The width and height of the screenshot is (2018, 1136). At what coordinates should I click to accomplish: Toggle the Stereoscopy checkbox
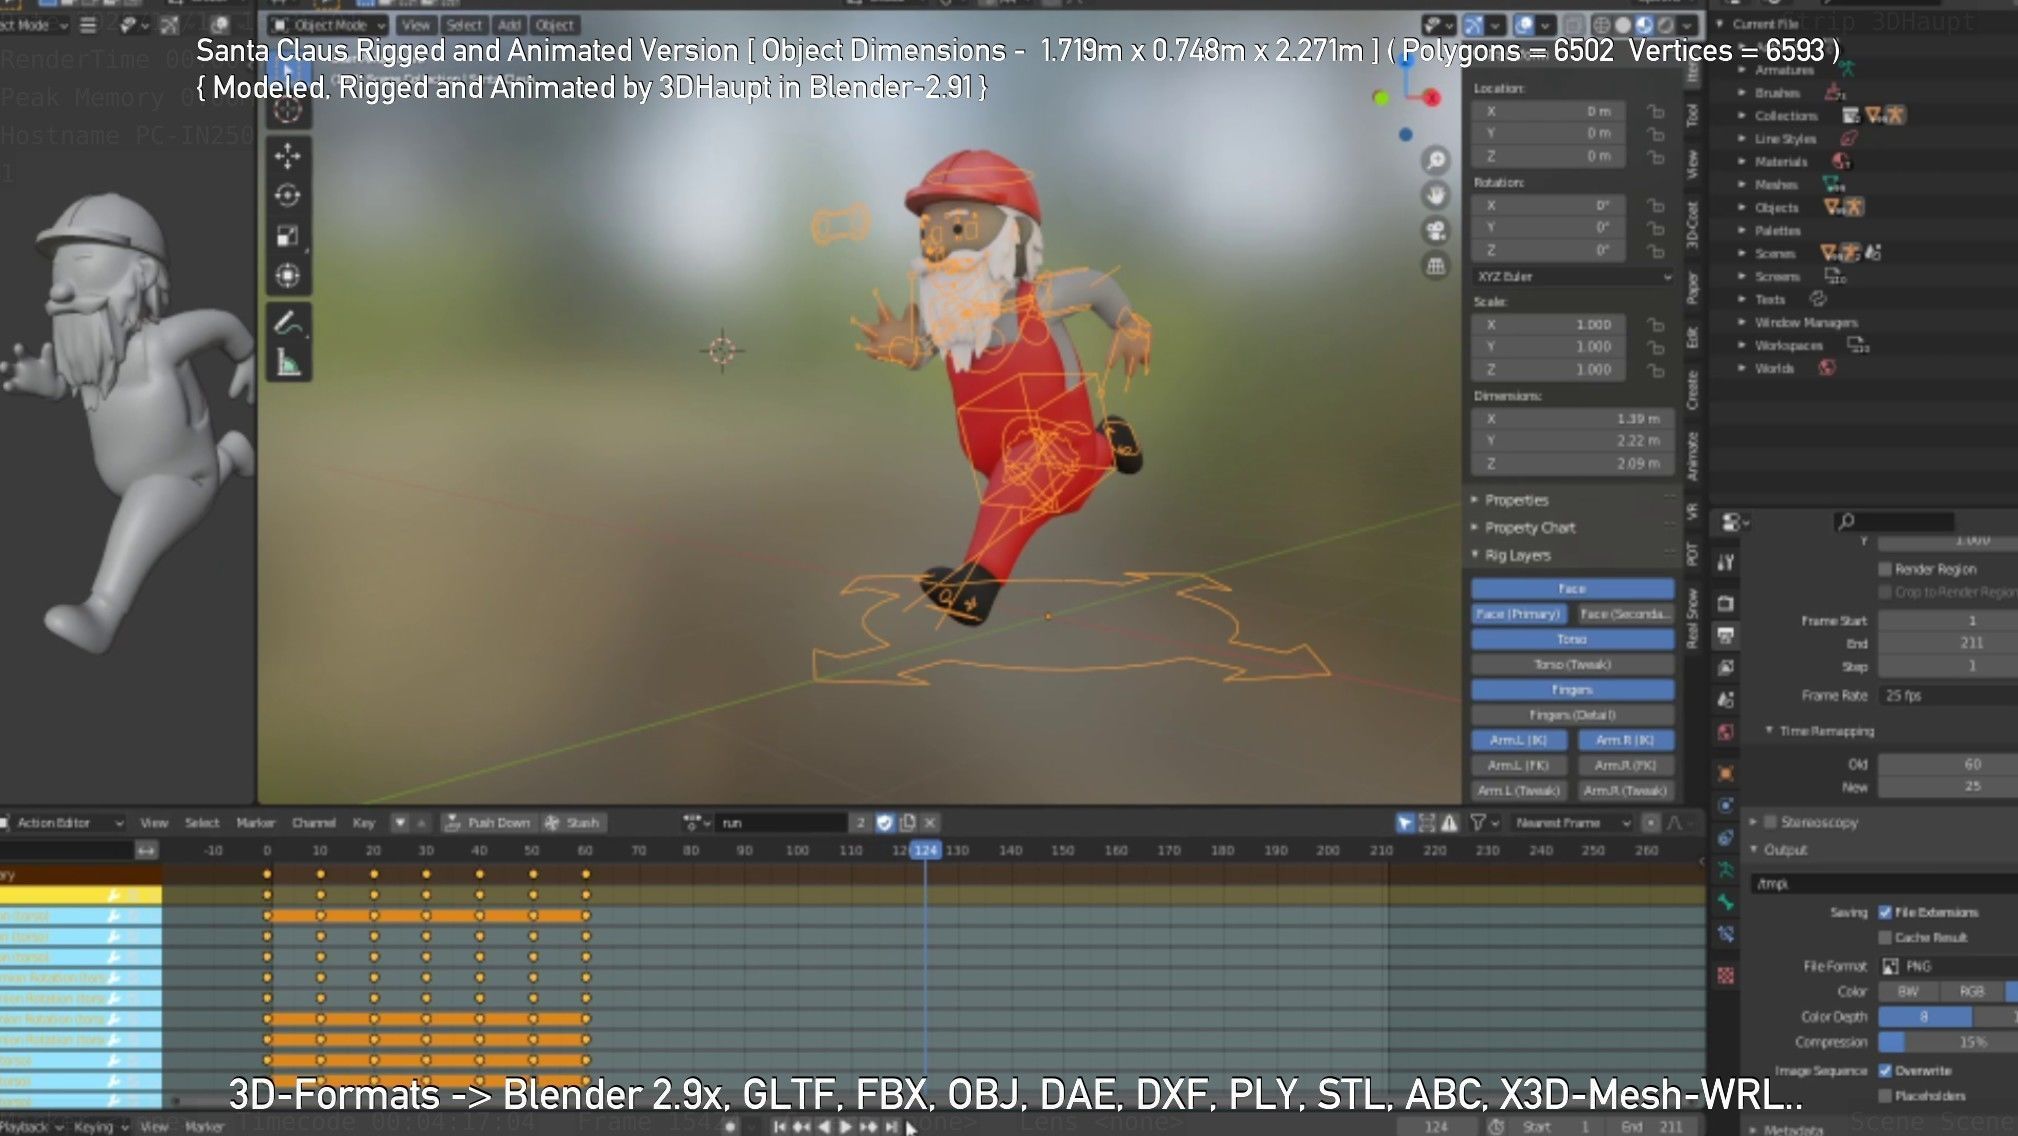tap(1770, 822)
